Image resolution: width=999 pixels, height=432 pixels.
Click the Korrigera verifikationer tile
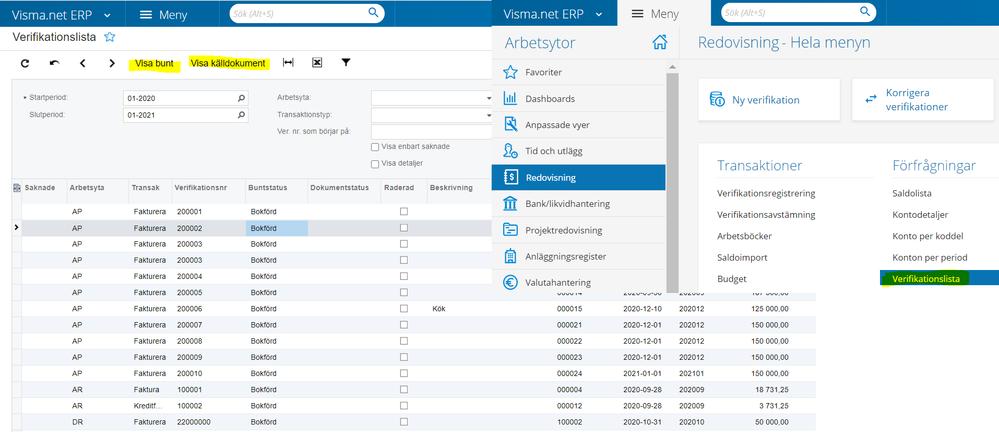[x=925, y=99]
